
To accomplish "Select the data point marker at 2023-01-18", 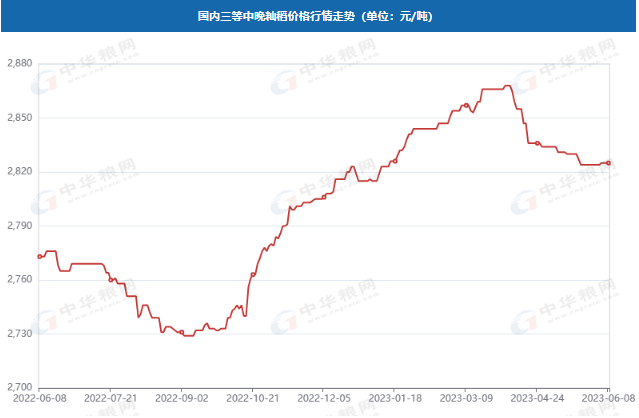I will 395,161.
